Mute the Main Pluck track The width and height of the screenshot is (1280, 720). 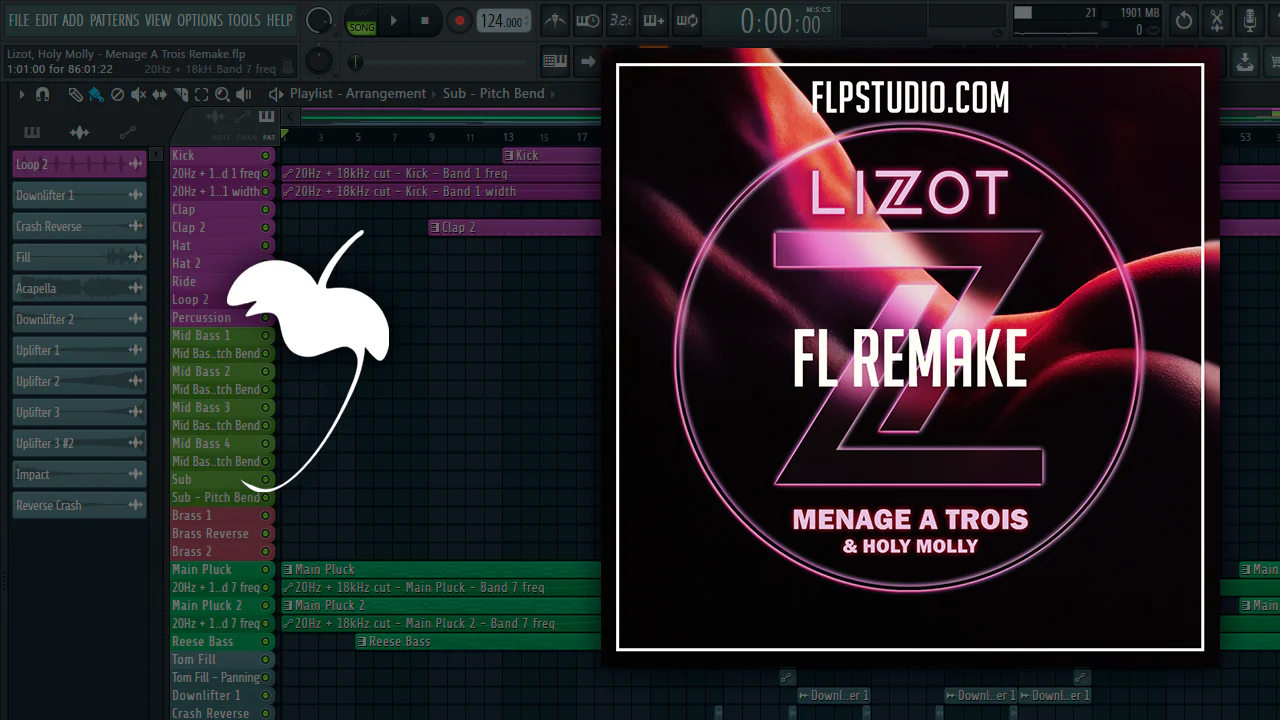pyautogui.click(x=266, y=570)
